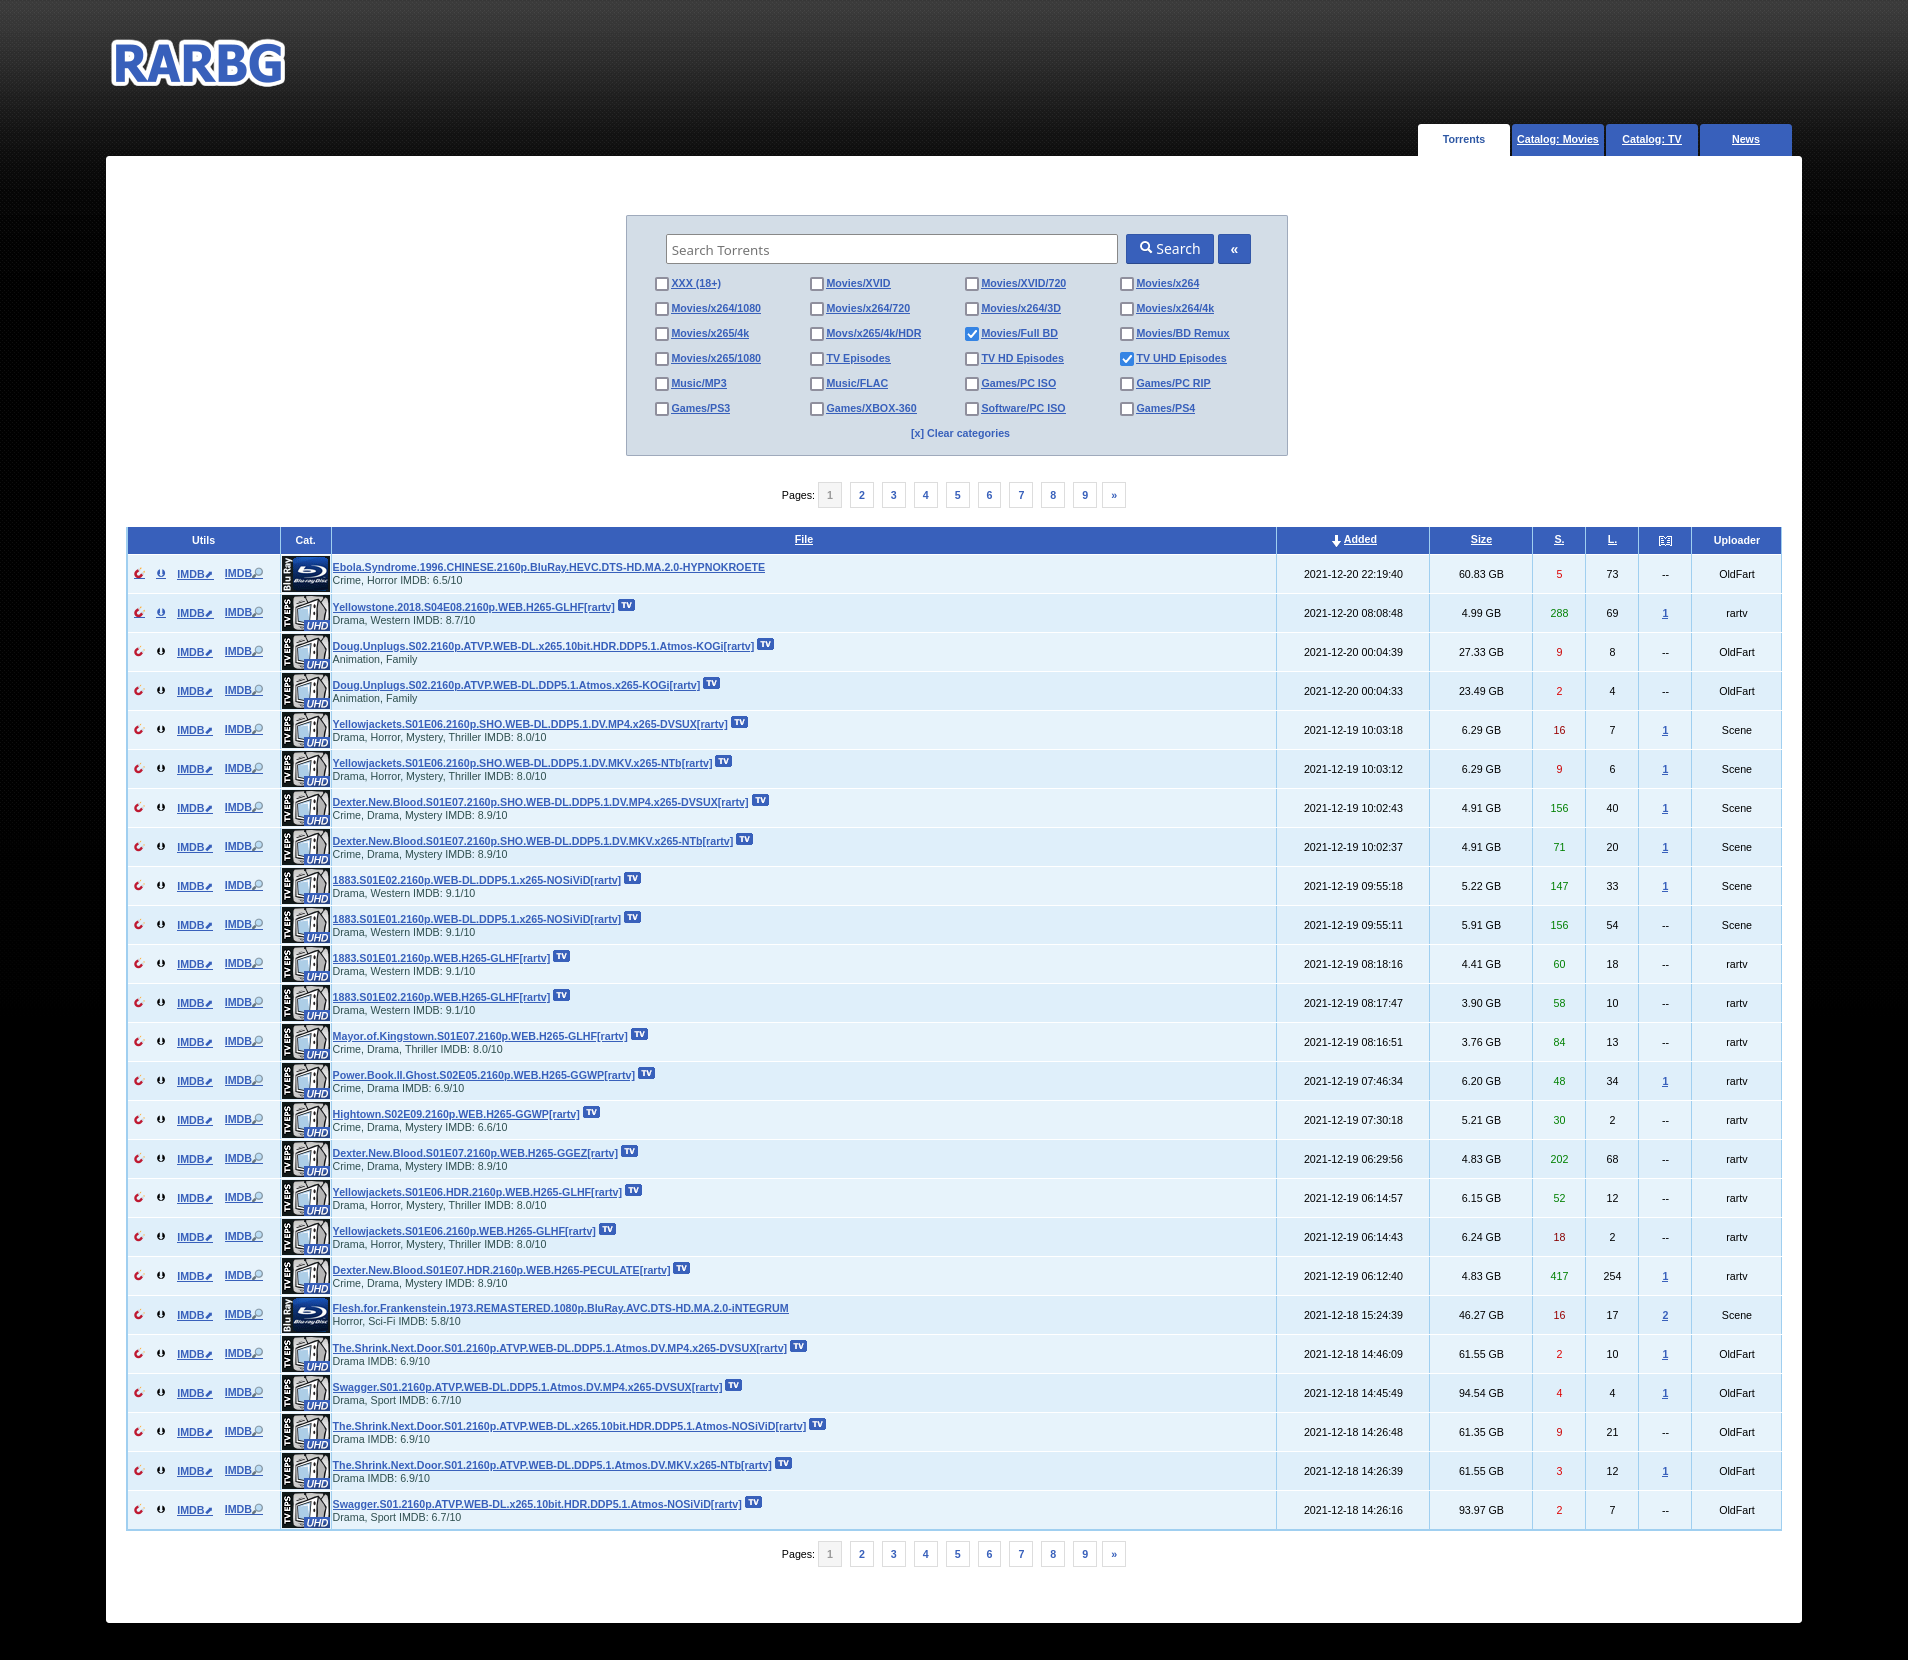1908x1660 pixels.
Task: Click the TV badge next to Power.Book.II.Ghost
Action: (647, 1073)
